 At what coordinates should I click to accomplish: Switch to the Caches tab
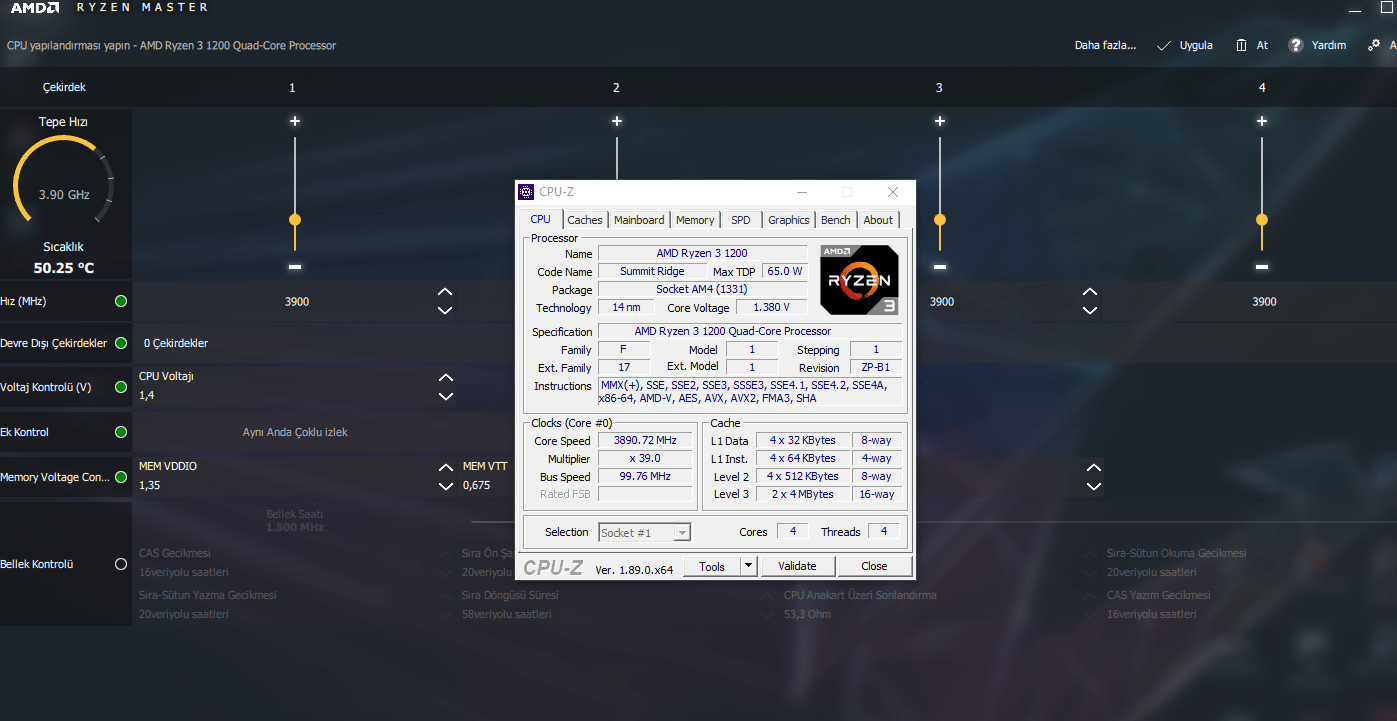pos(585,220)
